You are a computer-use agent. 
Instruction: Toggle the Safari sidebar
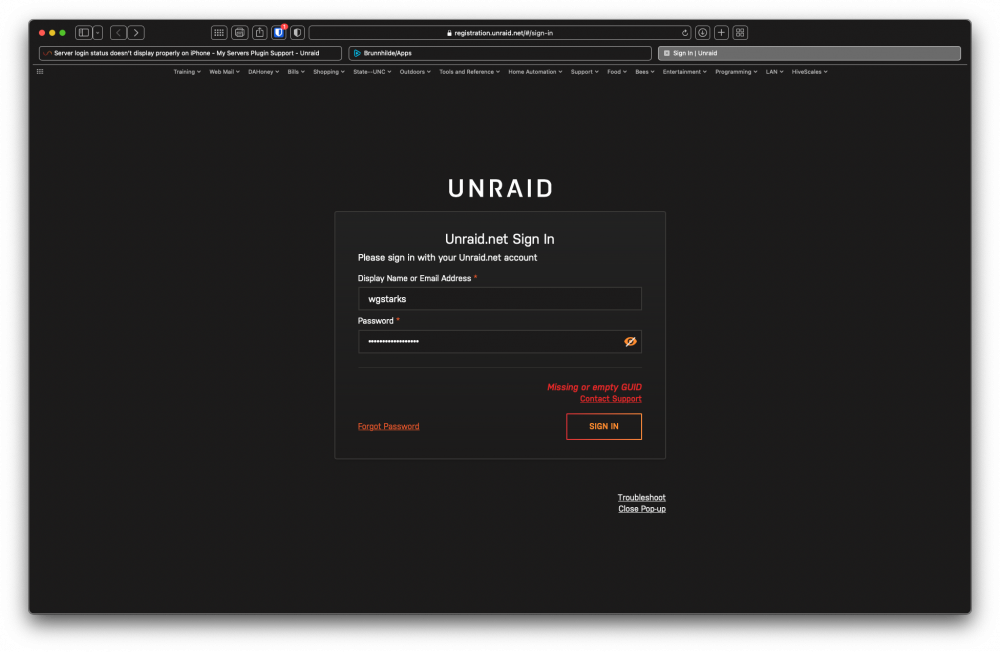84,33
